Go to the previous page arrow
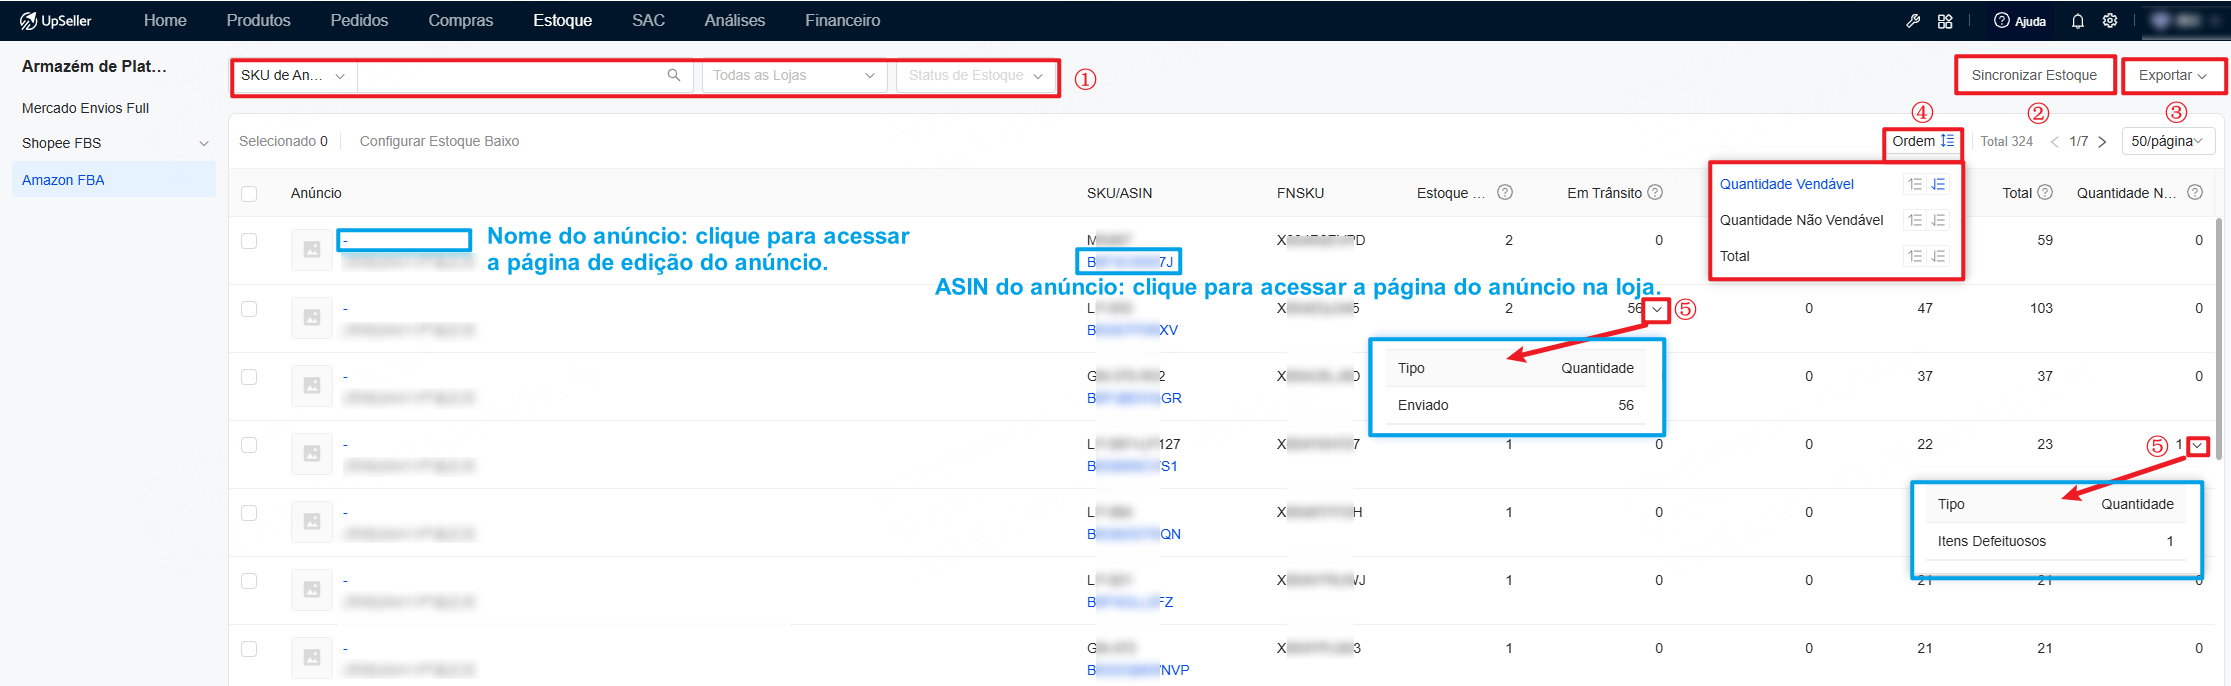The height and width of the screenshot is (686, 2231). [x=2055, y=141]
